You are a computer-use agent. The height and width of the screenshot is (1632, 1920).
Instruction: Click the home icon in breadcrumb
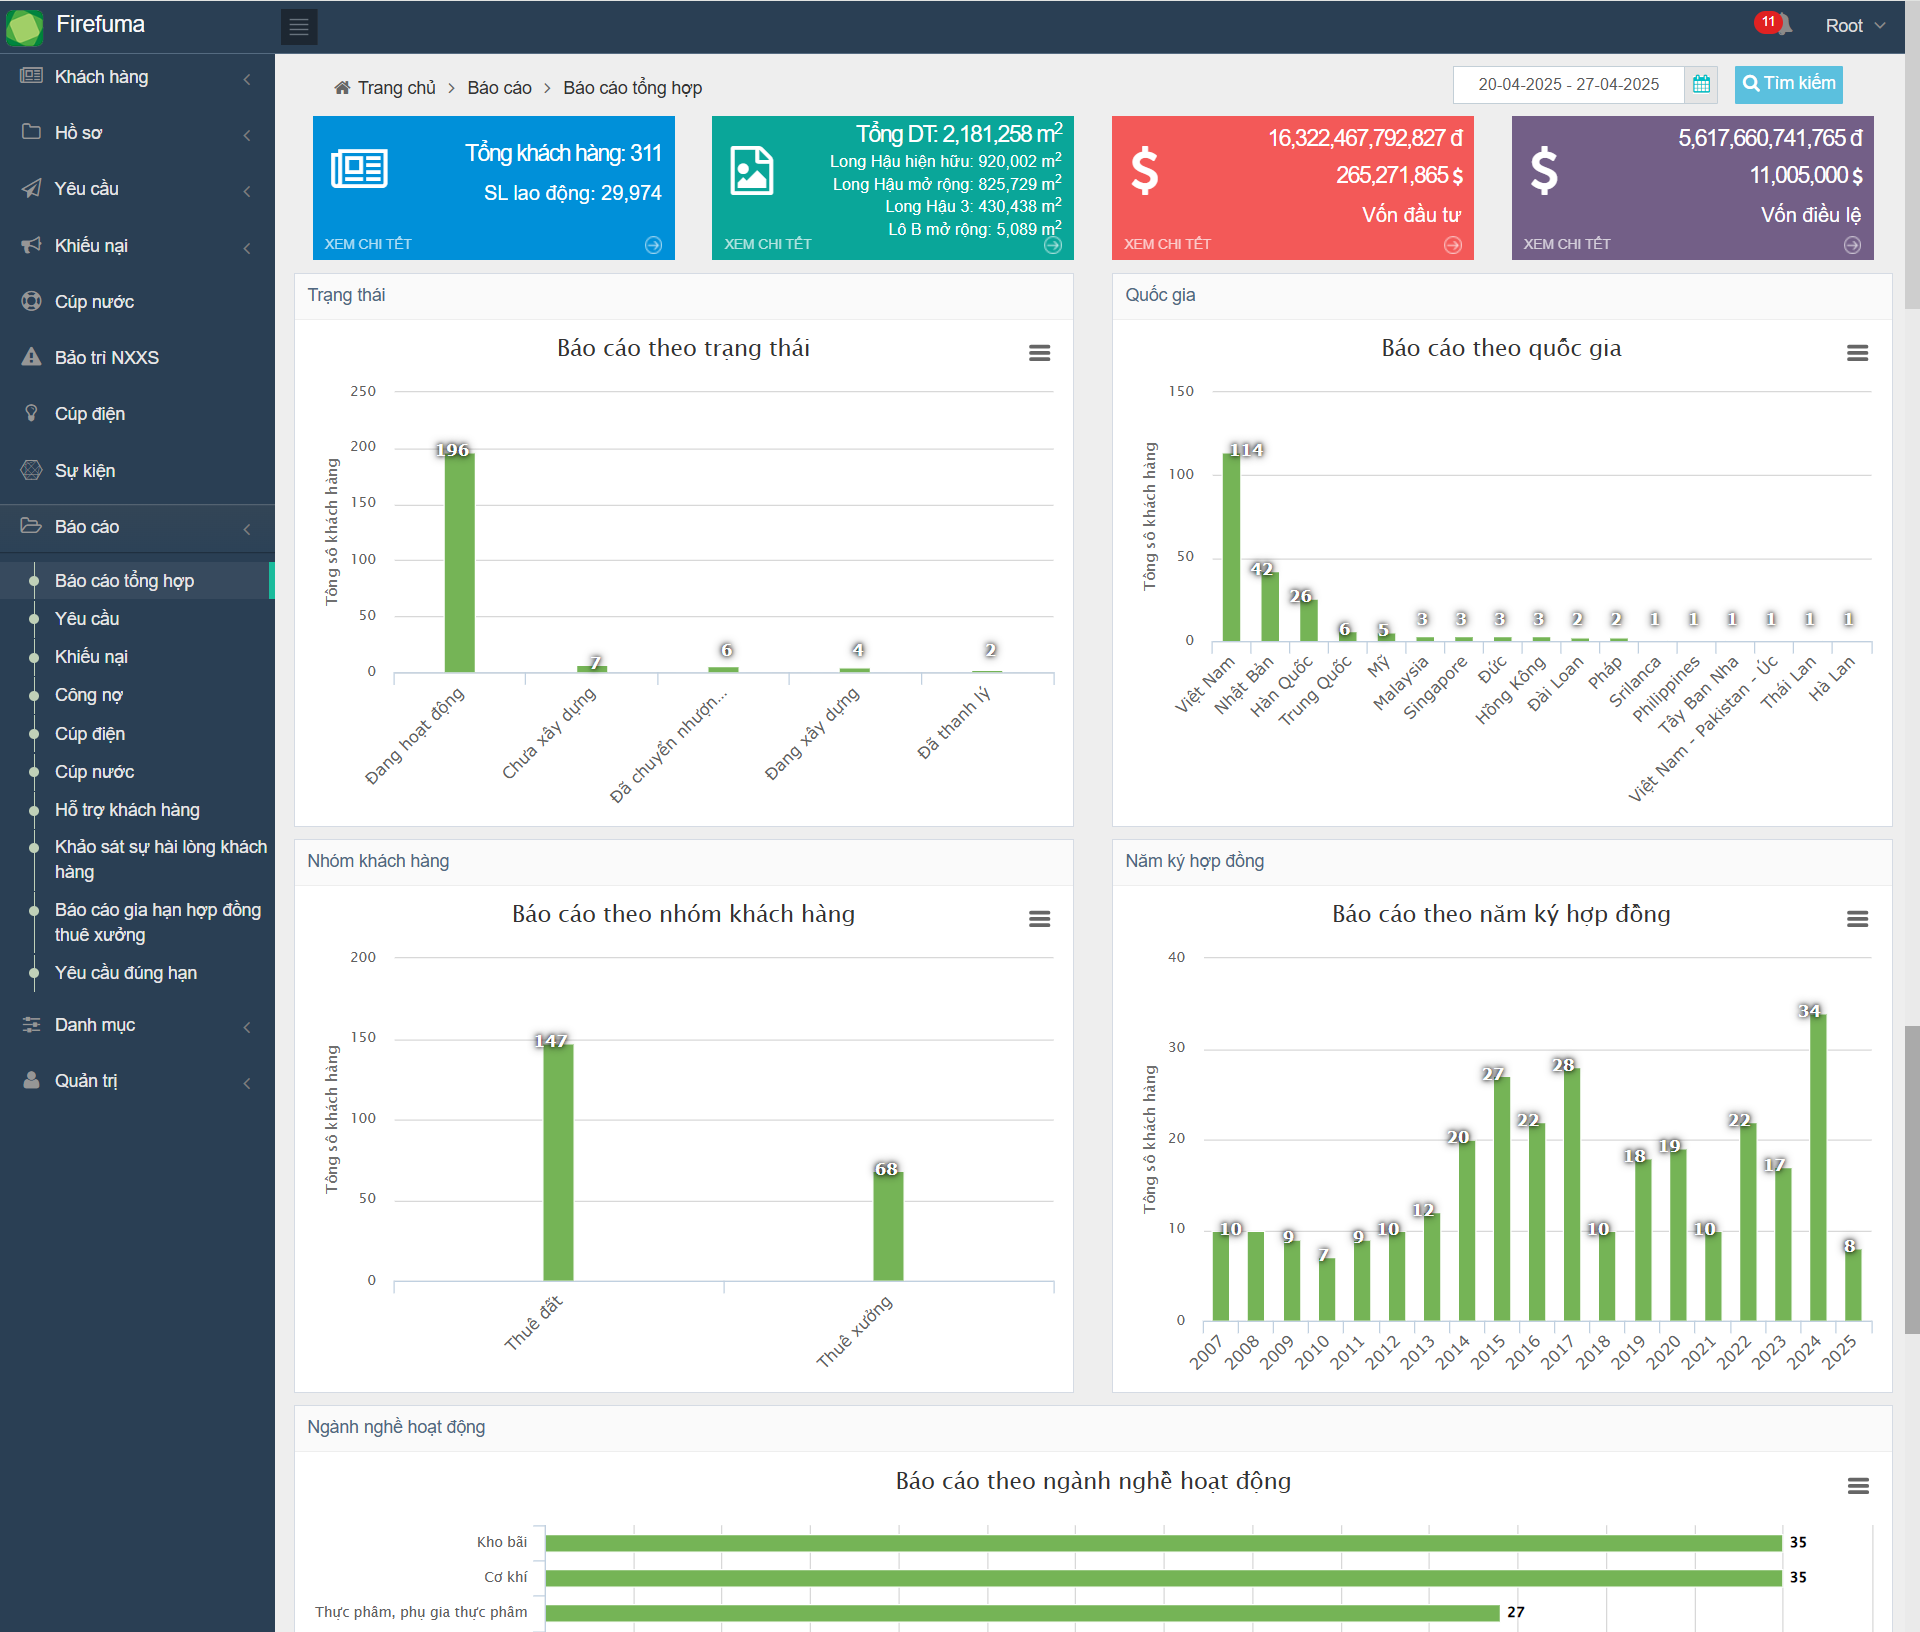(342, 88)
